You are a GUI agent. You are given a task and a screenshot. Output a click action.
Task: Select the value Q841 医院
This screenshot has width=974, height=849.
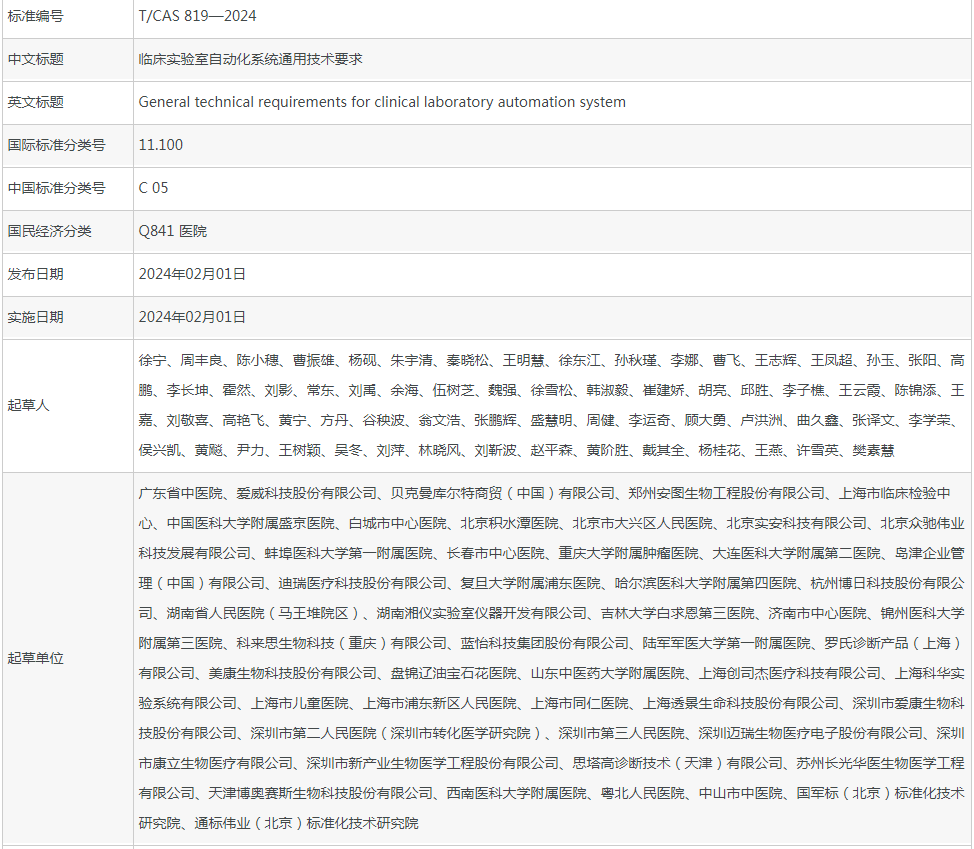(x=173, y=232)
